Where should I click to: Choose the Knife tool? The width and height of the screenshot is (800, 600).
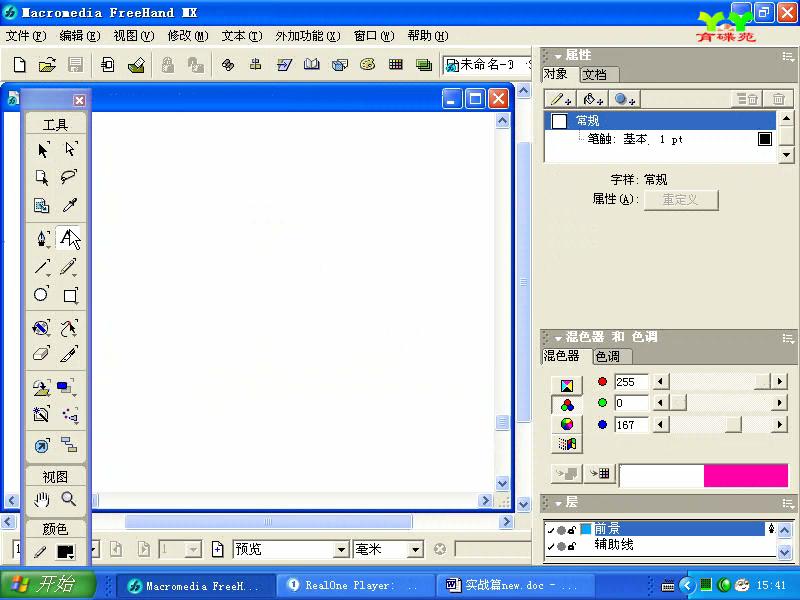tap(69, 354)
